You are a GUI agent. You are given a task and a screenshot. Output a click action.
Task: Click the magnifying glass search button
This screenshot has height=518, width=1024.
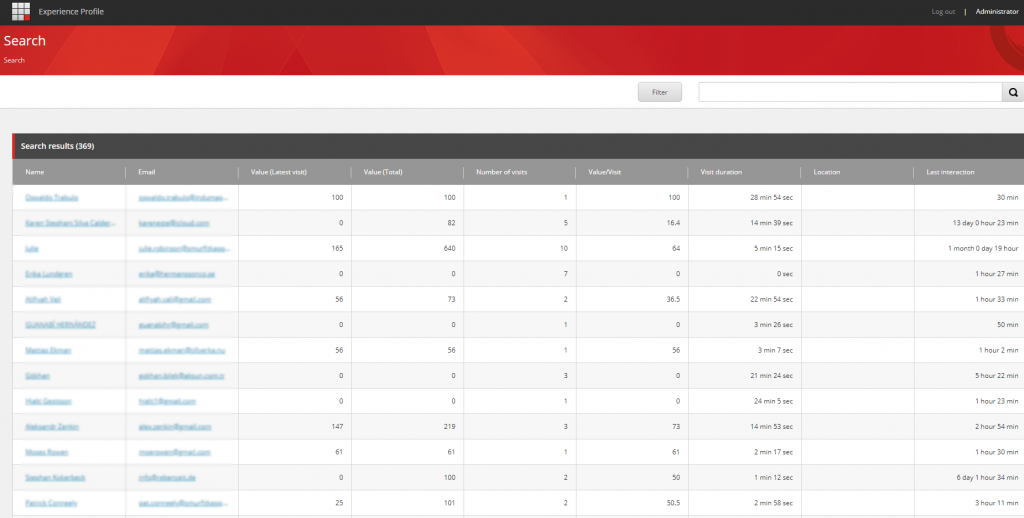pos(1012,92)
